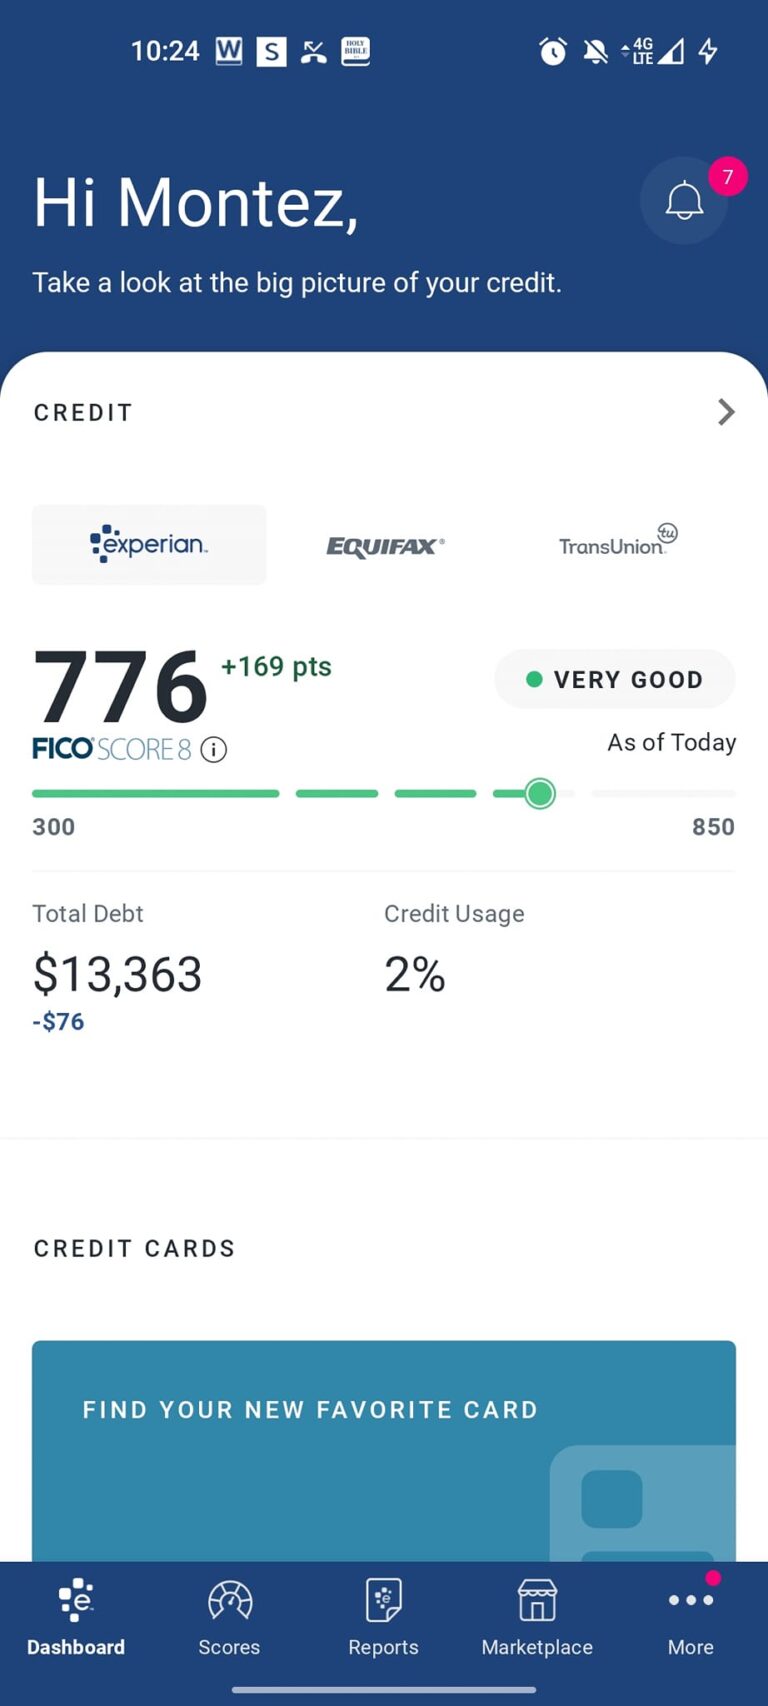
Task: Open the Reports document icon
Action: [x=383, y=1601]
